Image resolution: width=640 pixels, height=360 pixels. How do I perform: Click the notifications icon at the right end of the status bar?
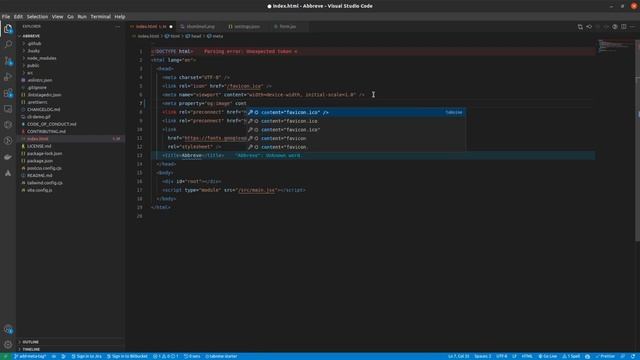pos(633,356)
